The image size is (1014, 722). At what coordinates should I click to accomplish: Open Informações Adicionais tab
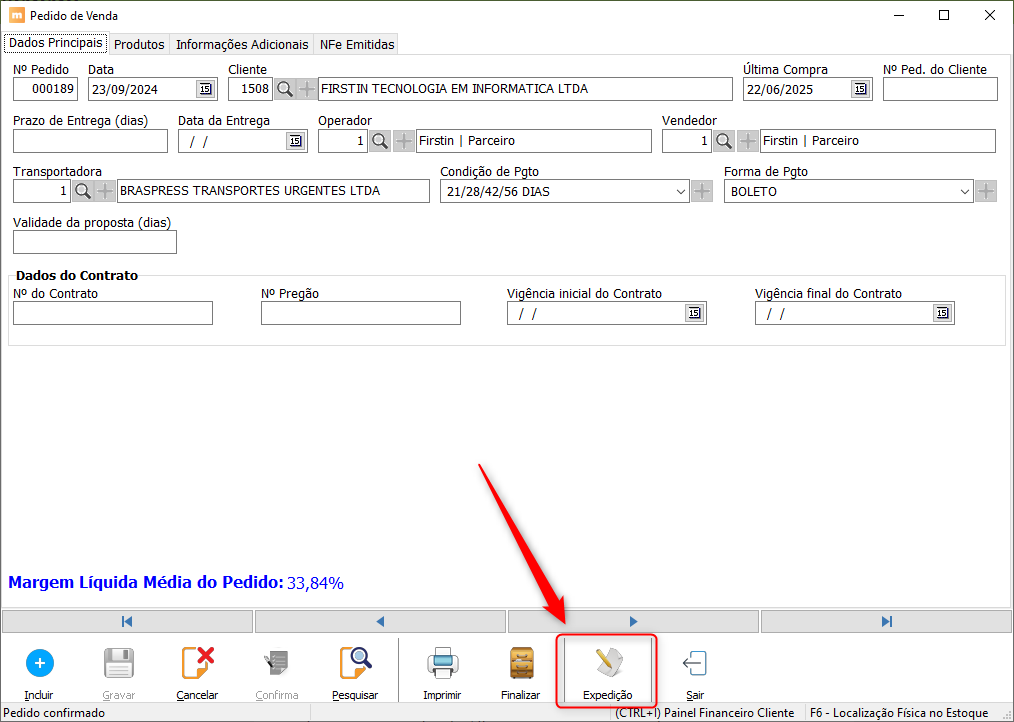click(242, 44)
